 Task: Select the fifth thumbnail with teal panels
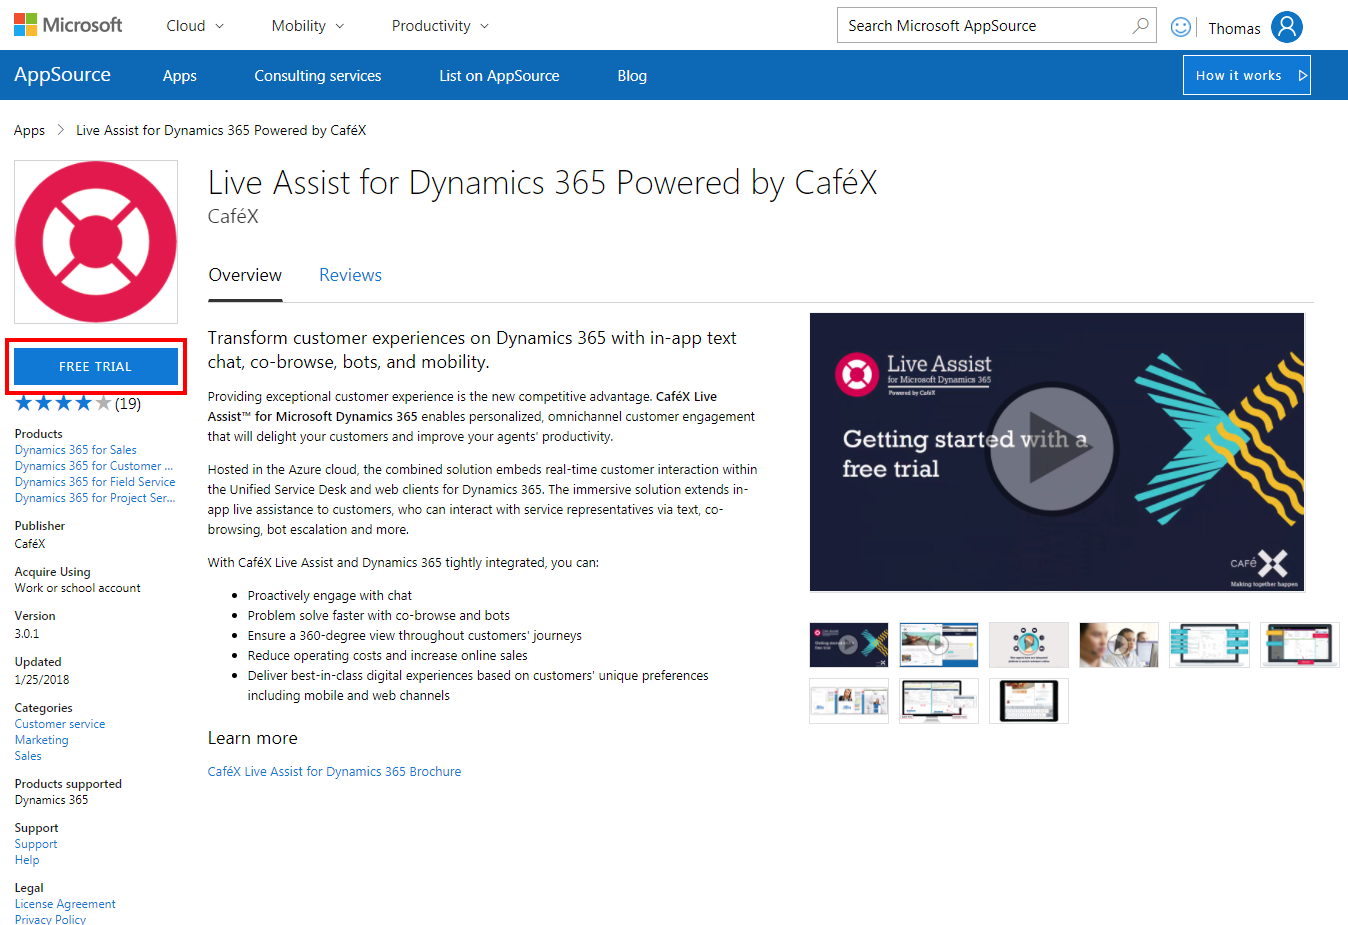click(1209, 645)
